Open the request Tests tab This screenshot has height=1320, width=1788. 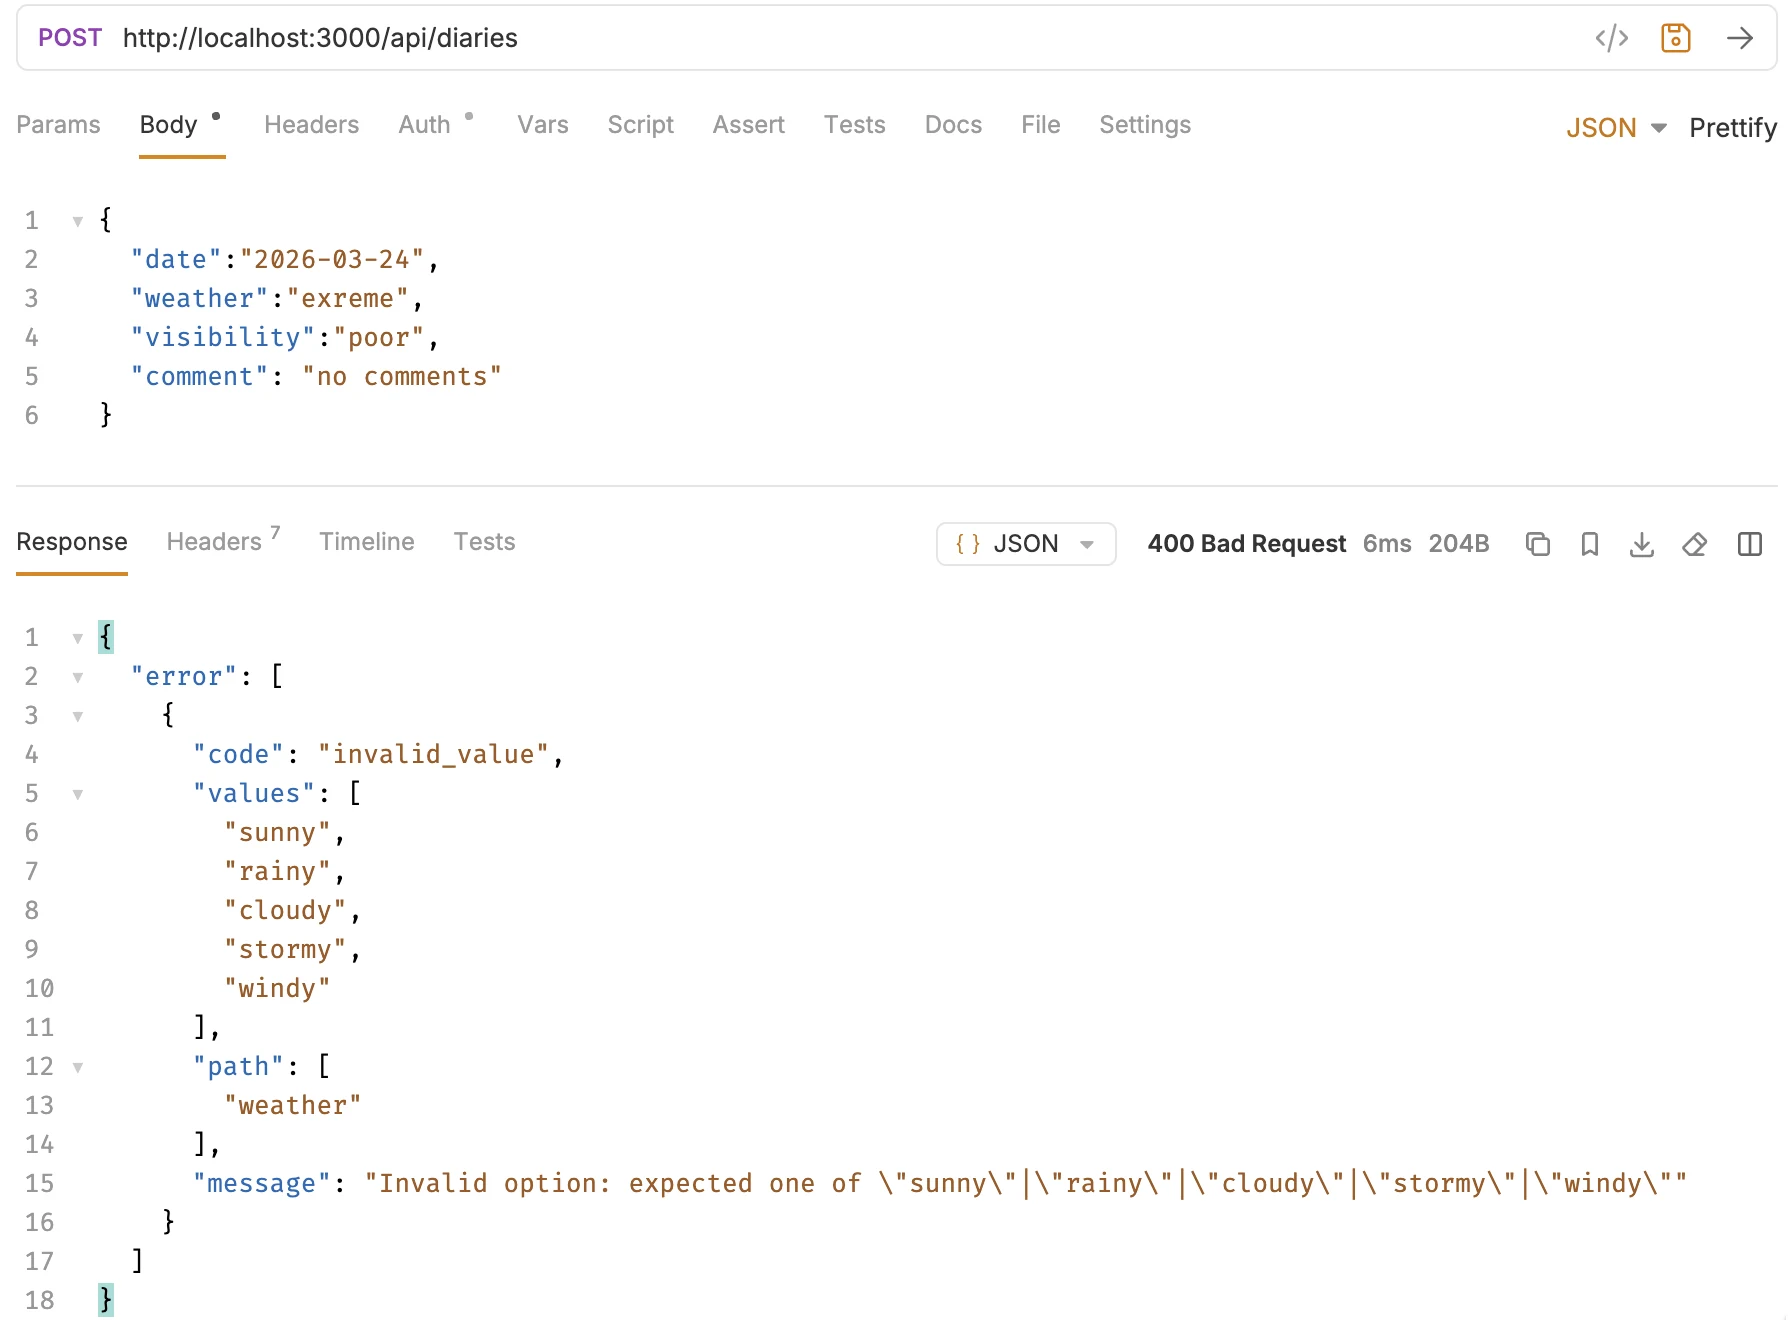(x=855, y=125)
